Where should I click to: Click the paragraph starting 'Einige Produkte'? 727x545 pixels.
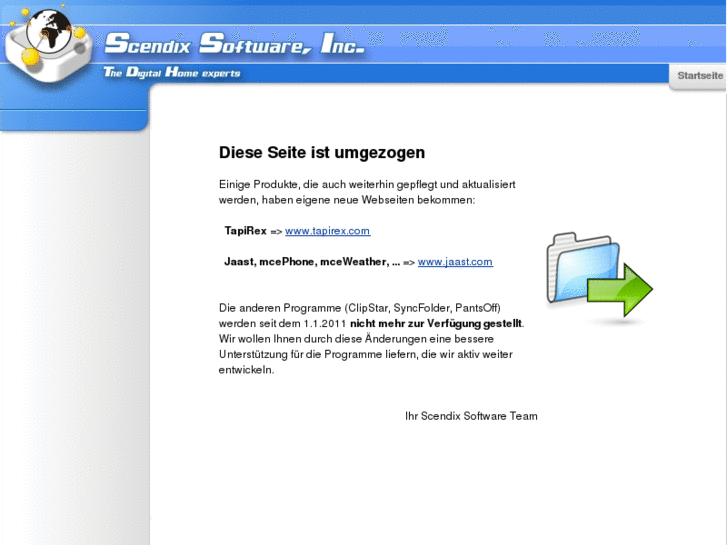pos(367,192)
